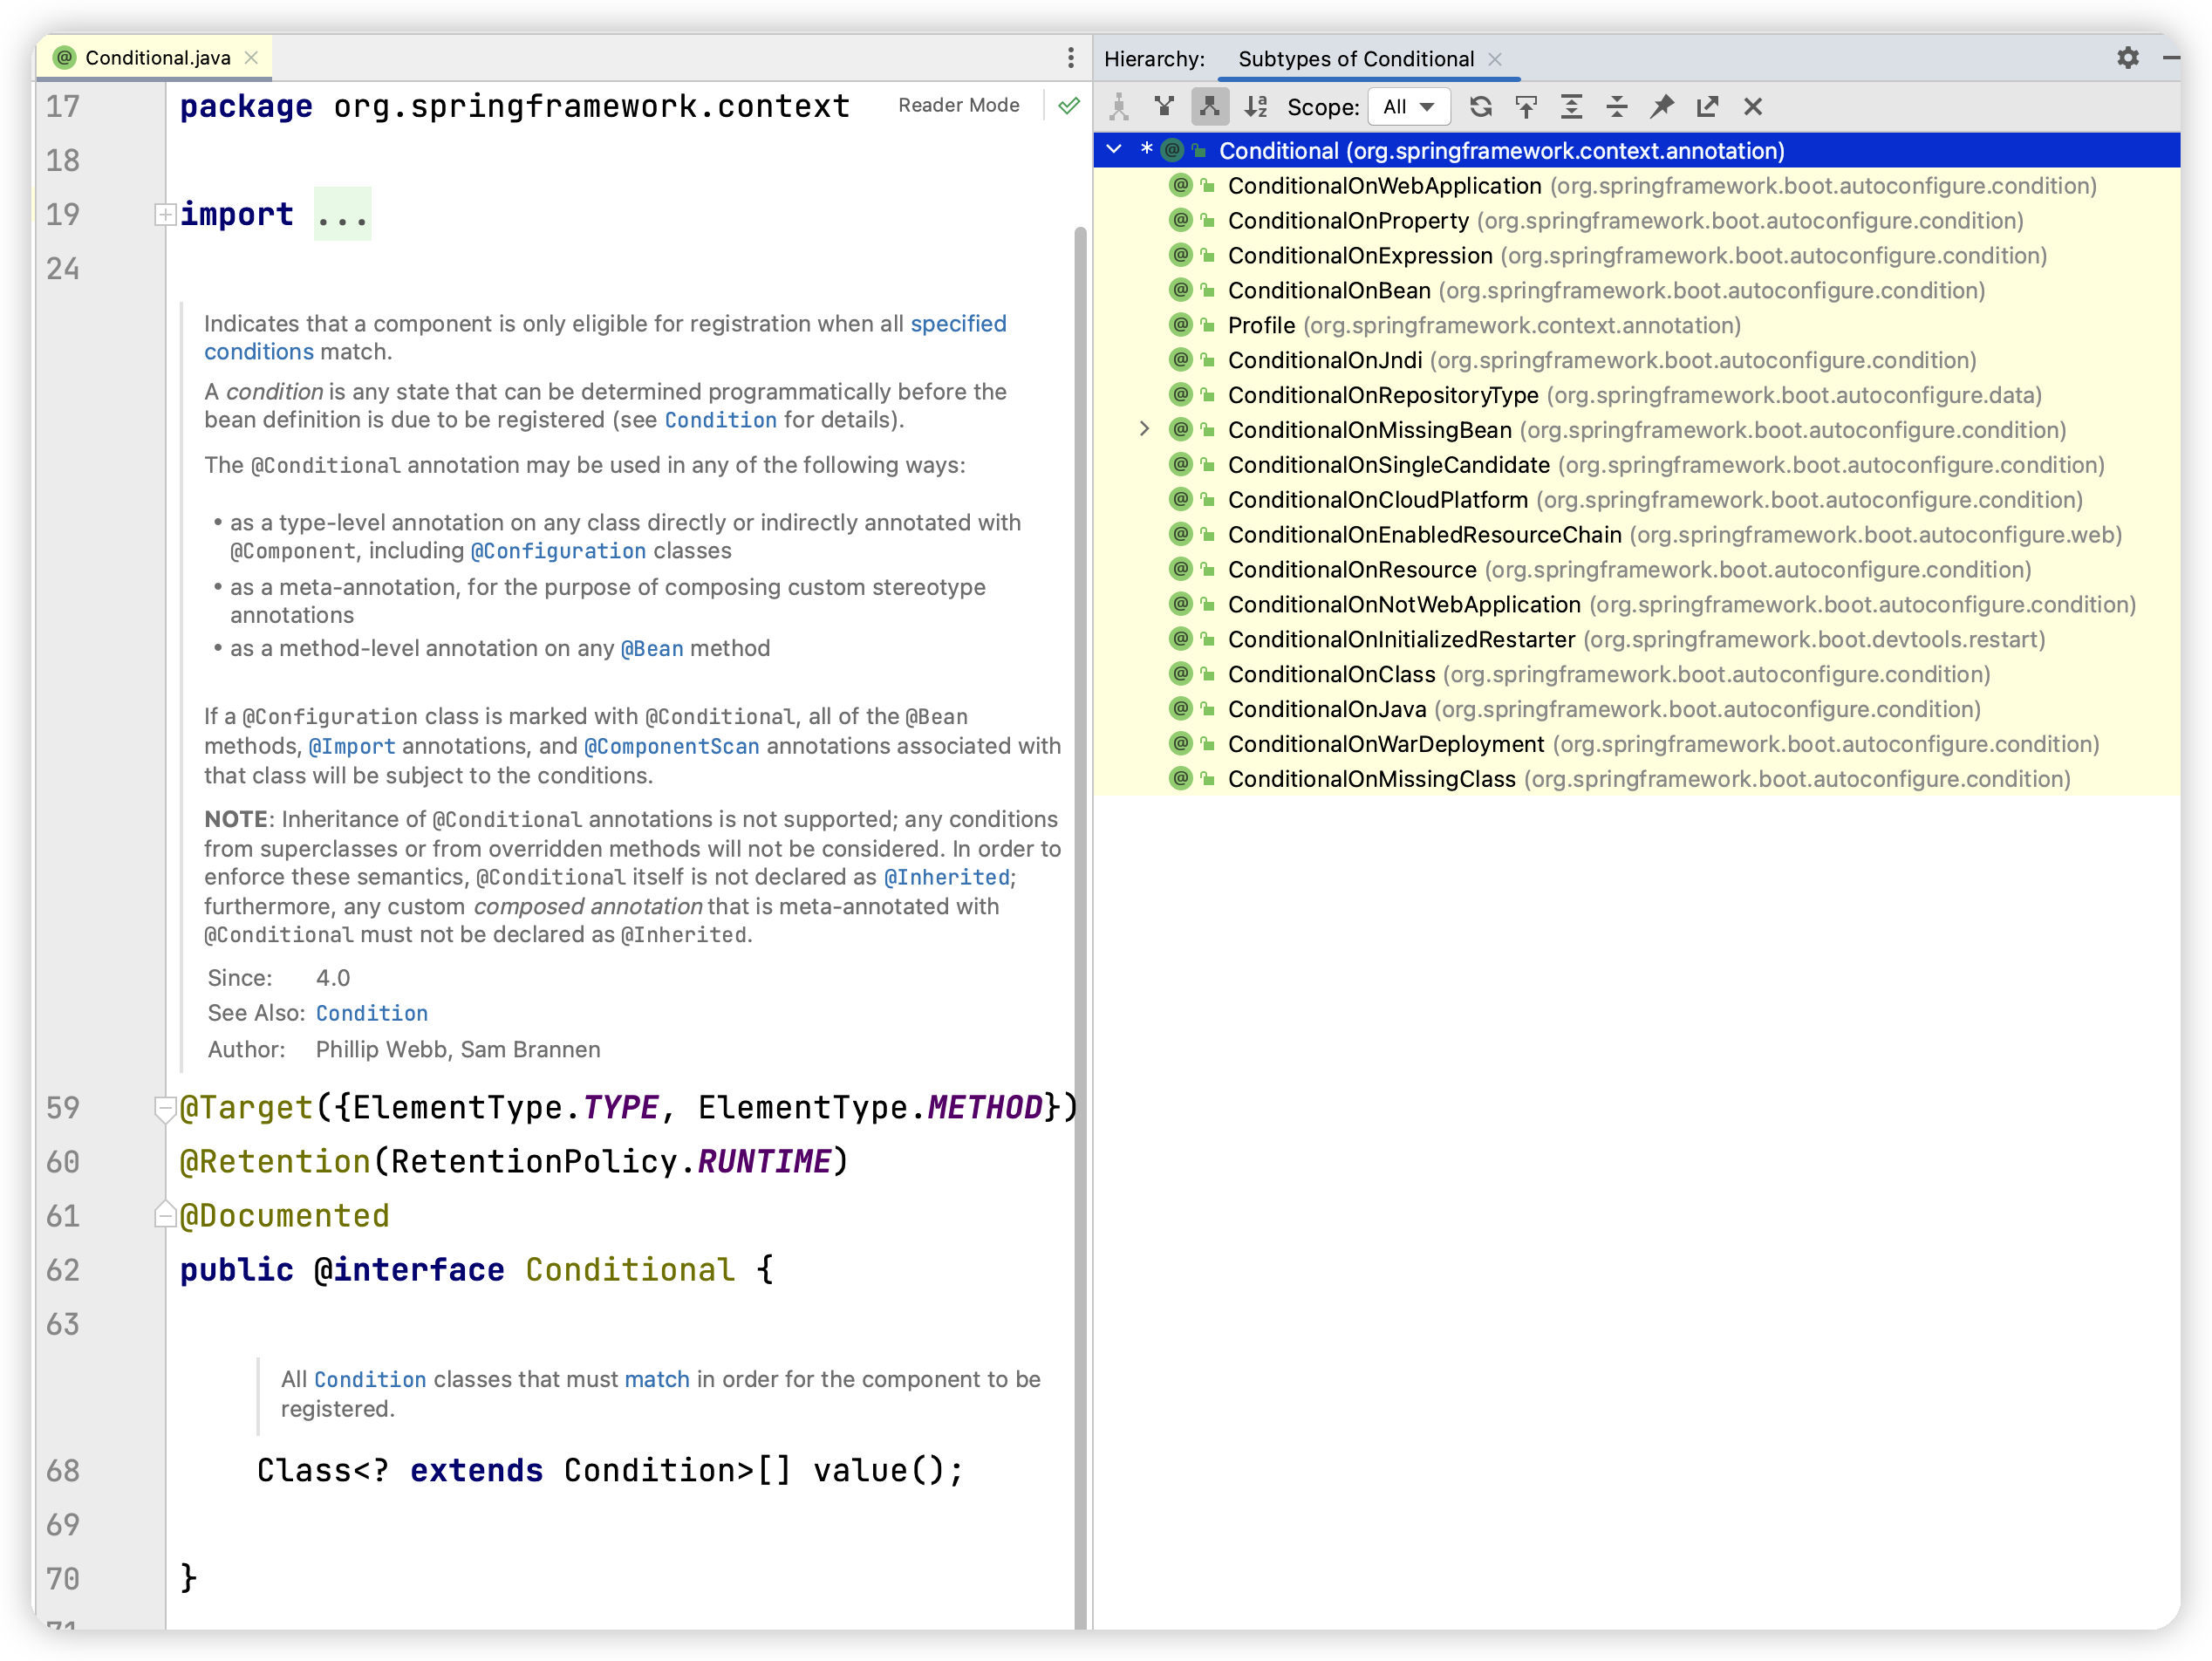Viewport: 2212px width, 1661px height.
Task: Open the @ComponentScan documentation link
Action: [x=672, y=746]
